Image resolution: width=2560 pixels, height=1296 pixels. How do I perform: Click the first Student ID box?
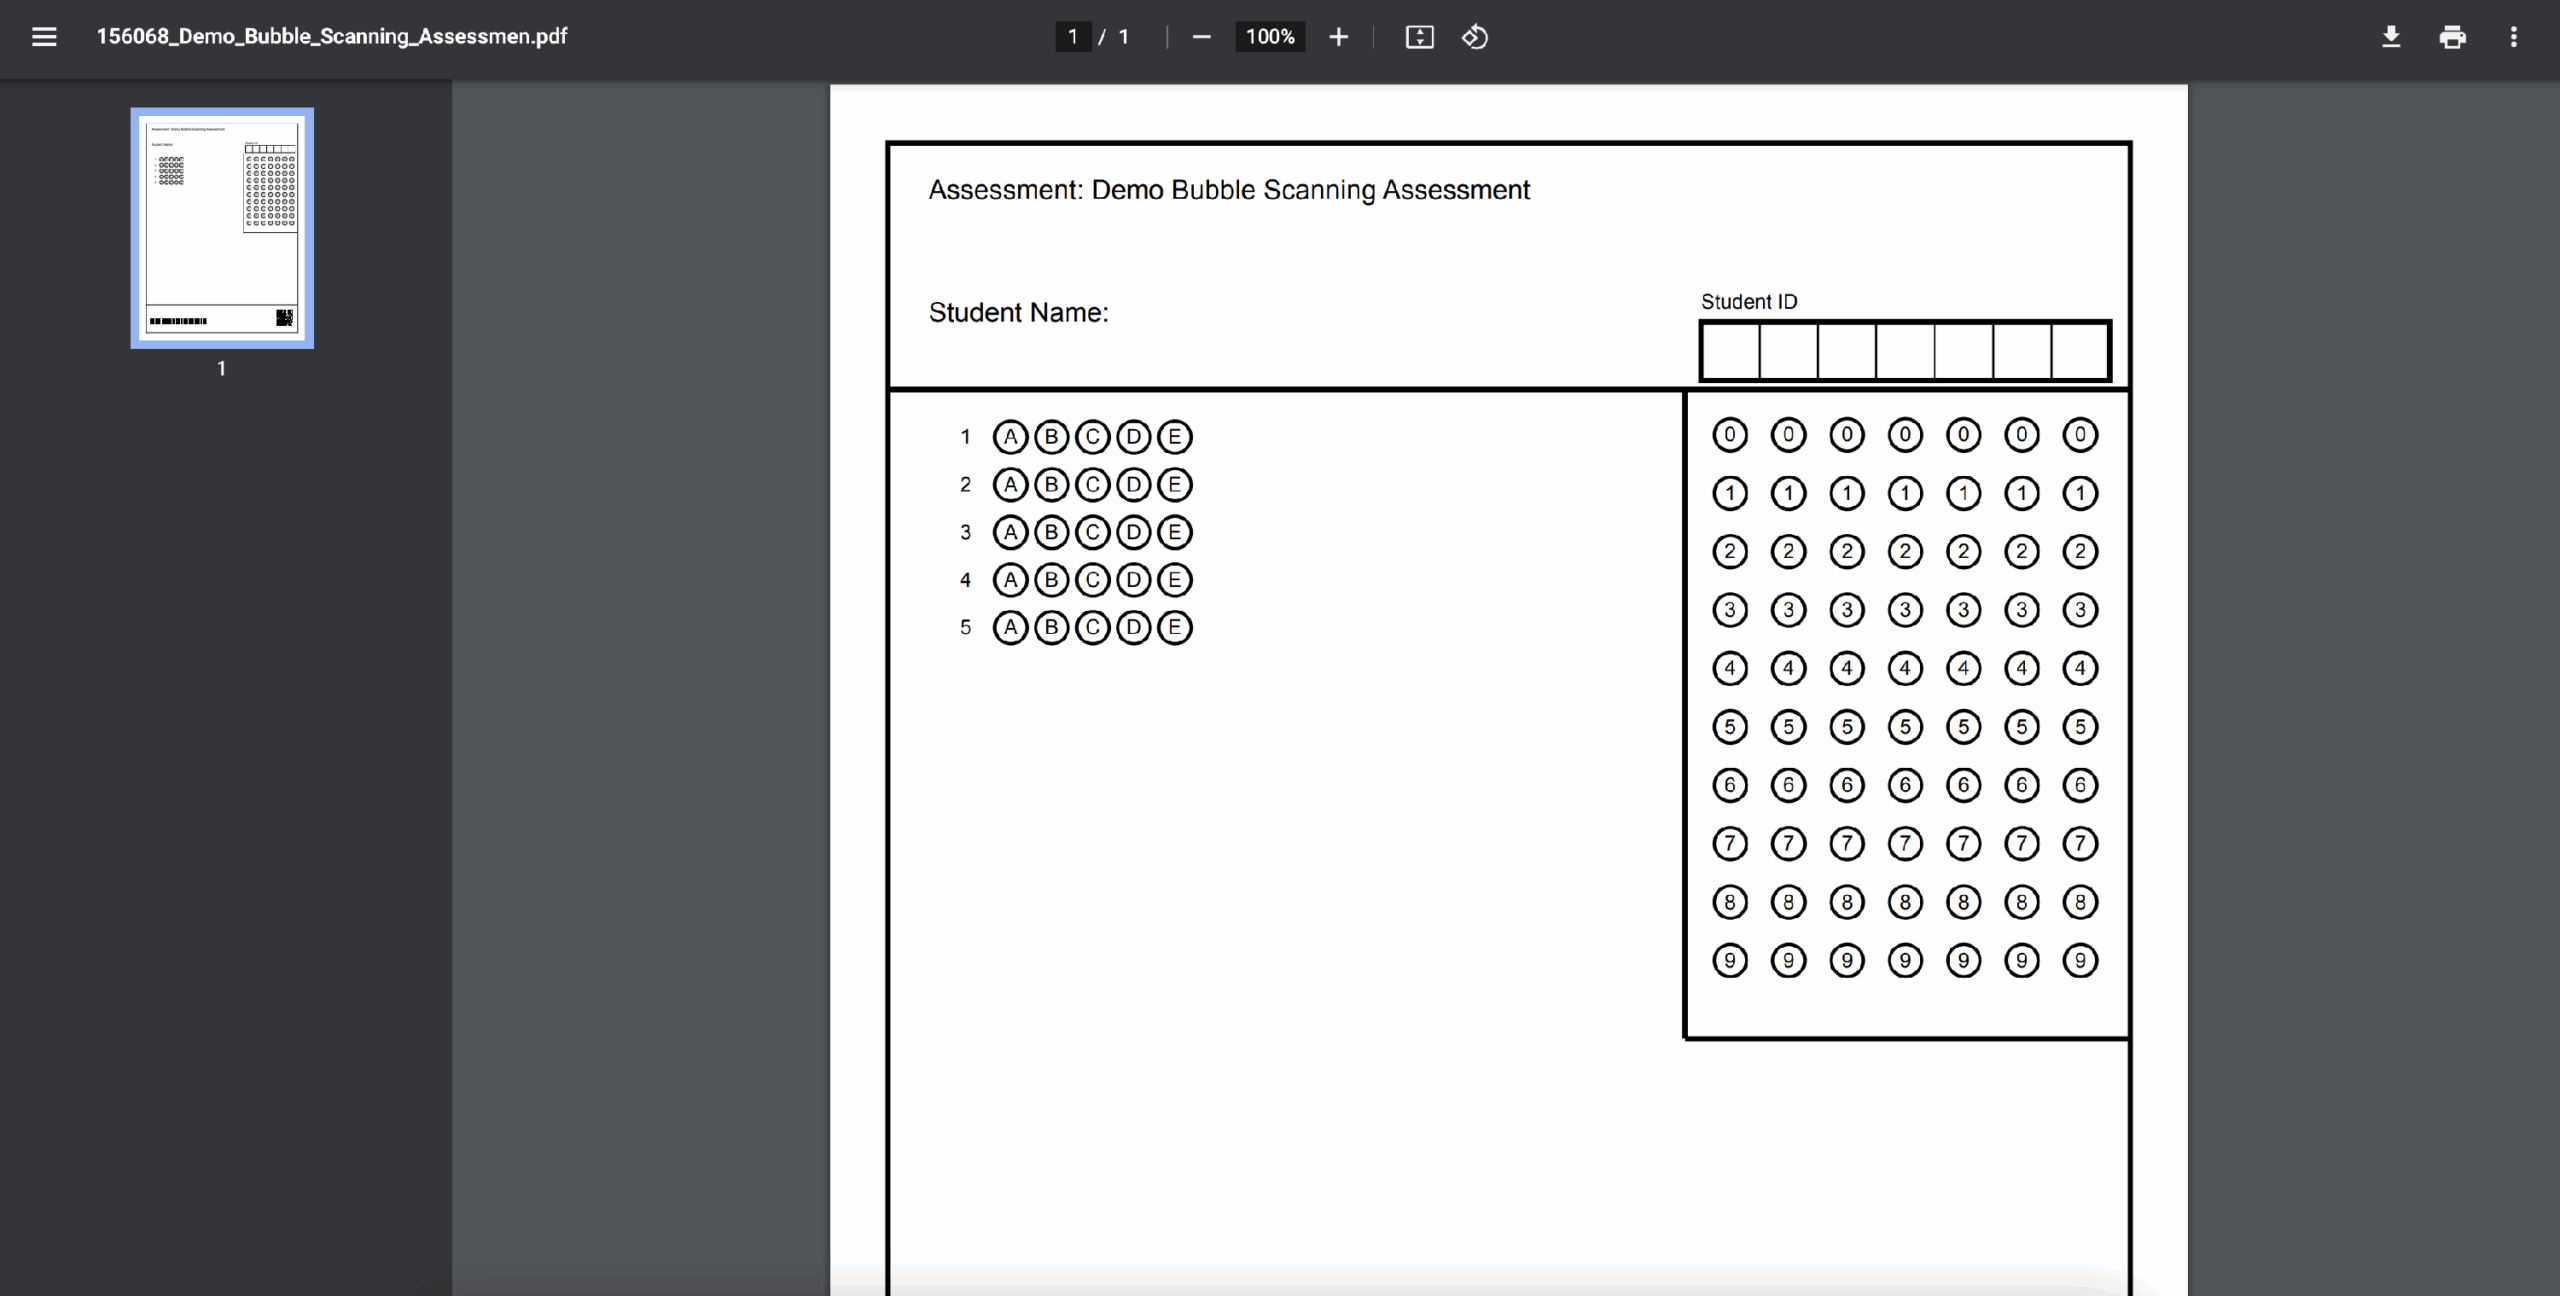pyautogui.click(x=1731, y=351)
